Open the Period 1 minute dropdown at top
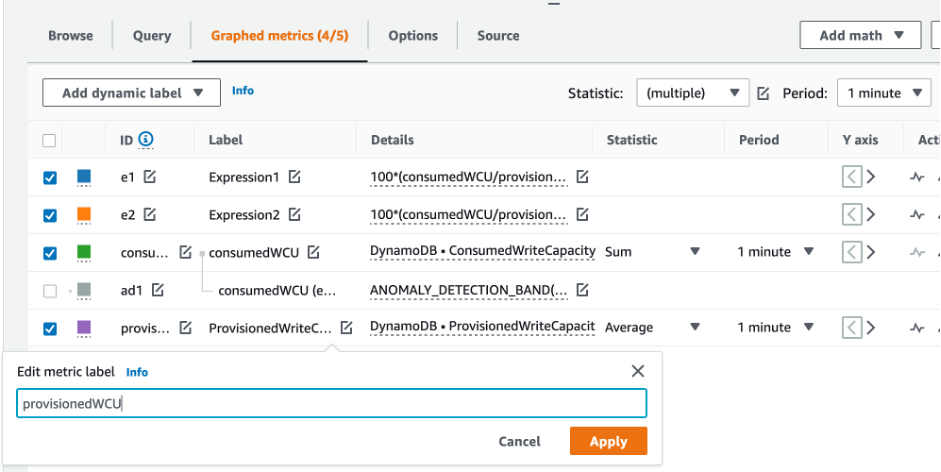Screen dimensions: 941x472 (x=884, y=93)
